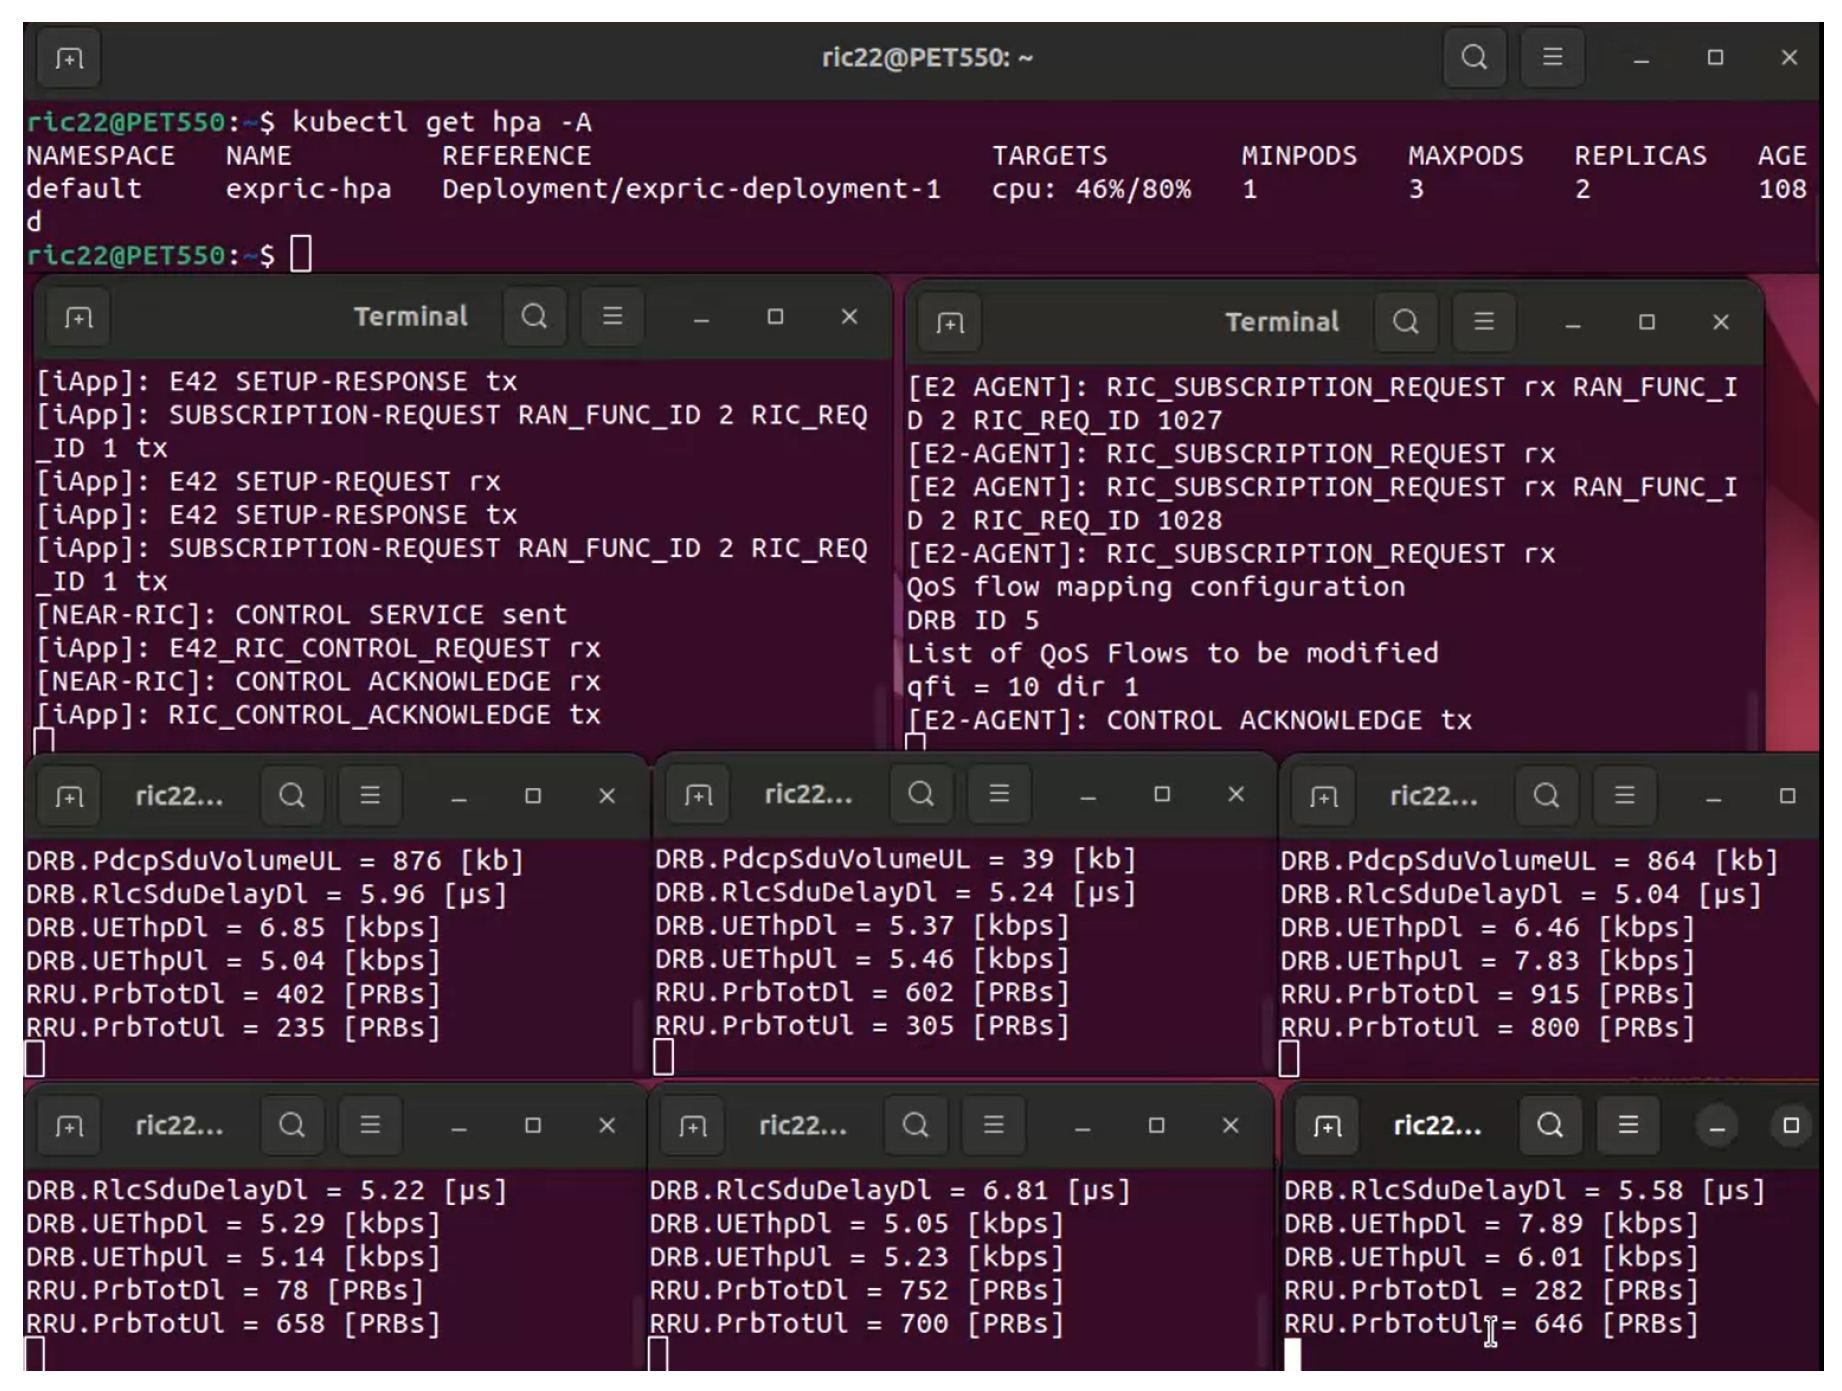
Task: Open new tab in ric22@PET550 main terminal
Action: tap(68, 59)
